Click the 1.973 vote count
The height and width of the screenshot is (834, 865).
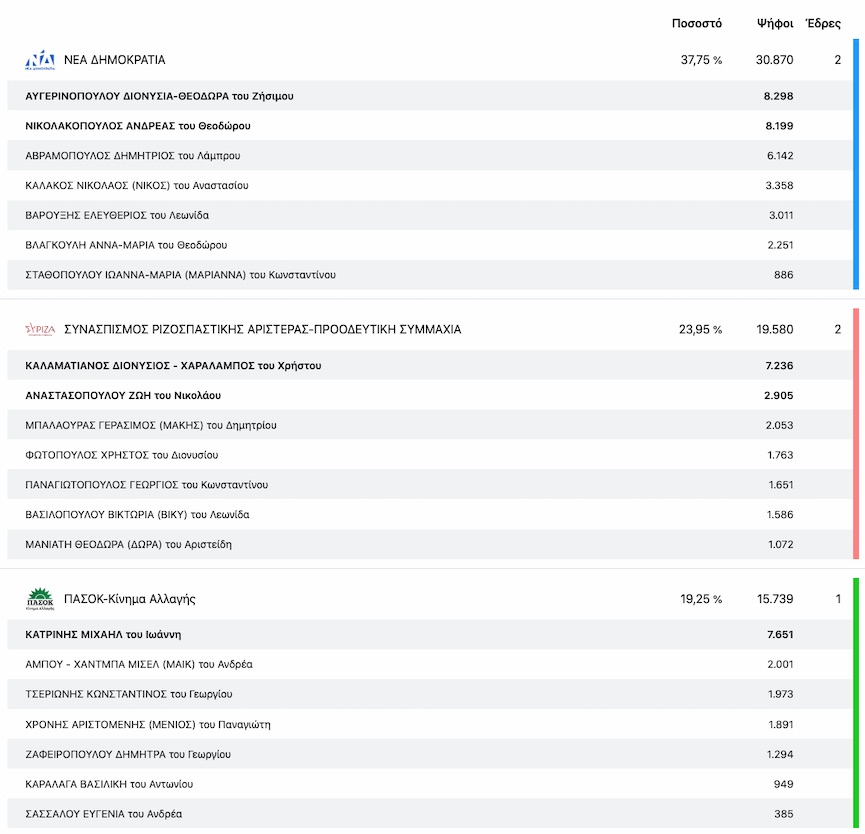point(781,694)
